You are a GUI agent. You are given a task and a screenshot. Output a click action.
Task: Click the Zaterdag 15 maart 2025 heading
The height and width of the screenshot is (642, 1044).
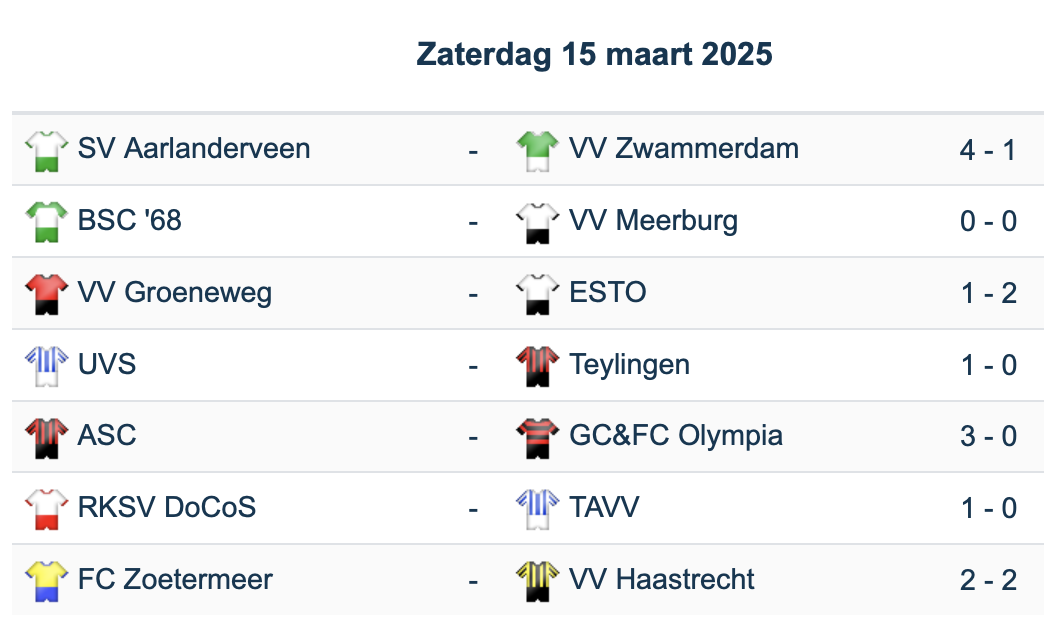594,54
